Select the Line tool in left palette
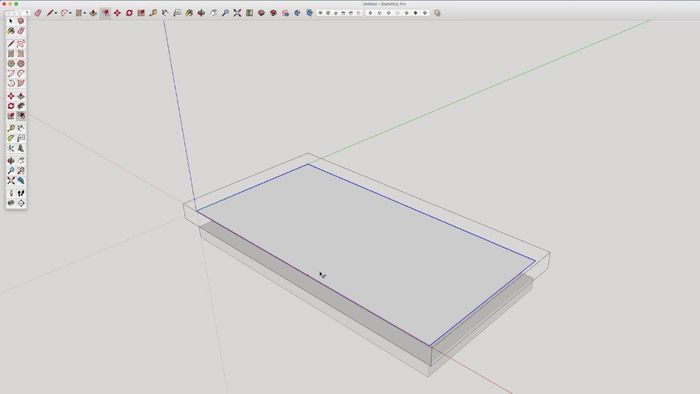The height and width of the screenshot is (394, 700). click(x=11, y=44)
